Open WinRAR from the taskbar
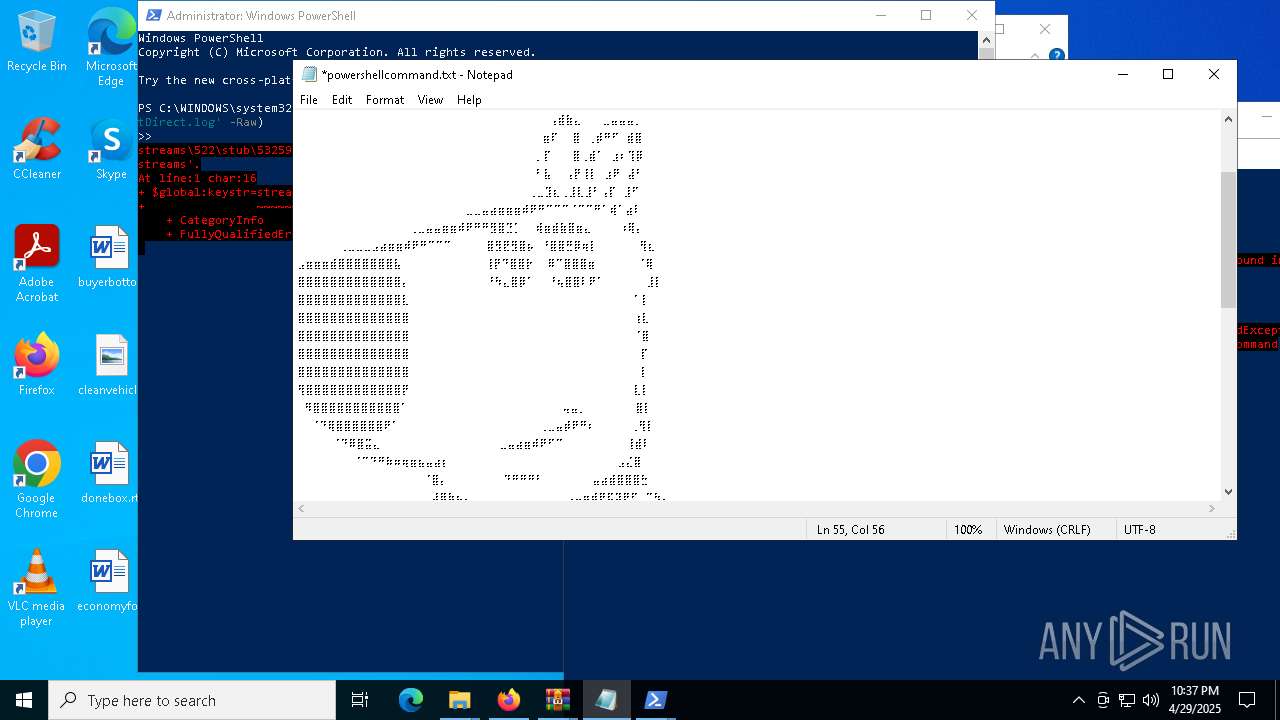The height and width of the screenshot is (720, 1280). pyautogui.click(x=557, y=700)
